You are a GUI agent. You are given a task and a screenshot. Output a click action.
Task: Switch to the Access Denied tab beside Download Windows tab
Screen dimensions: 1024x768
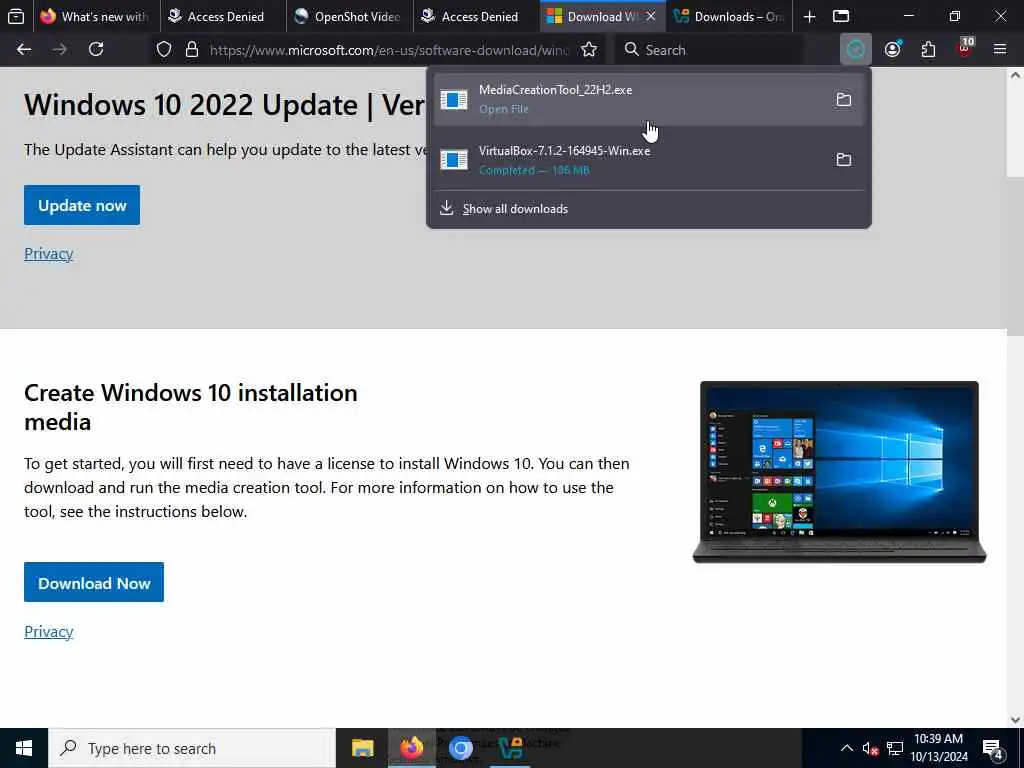[476, 16]
